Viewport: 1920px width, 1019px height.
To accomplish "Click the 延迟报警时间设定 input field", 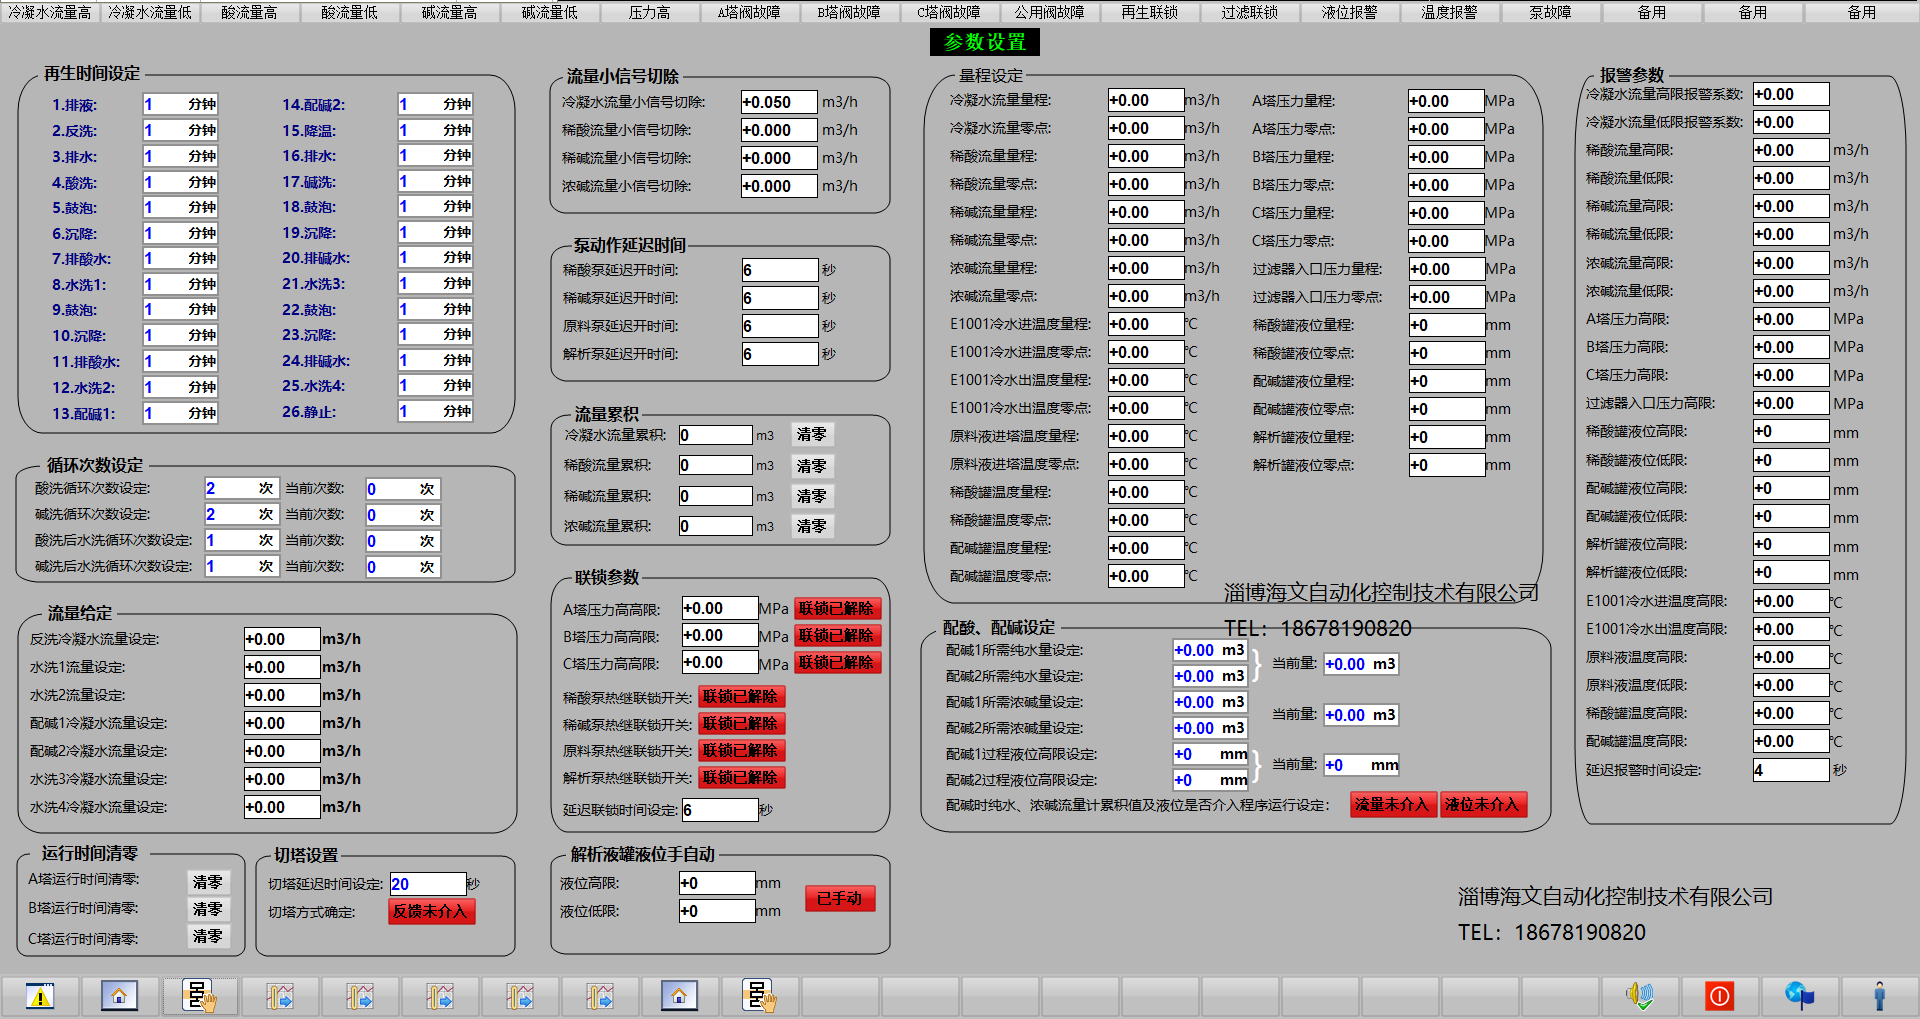I will point(1791,770).
